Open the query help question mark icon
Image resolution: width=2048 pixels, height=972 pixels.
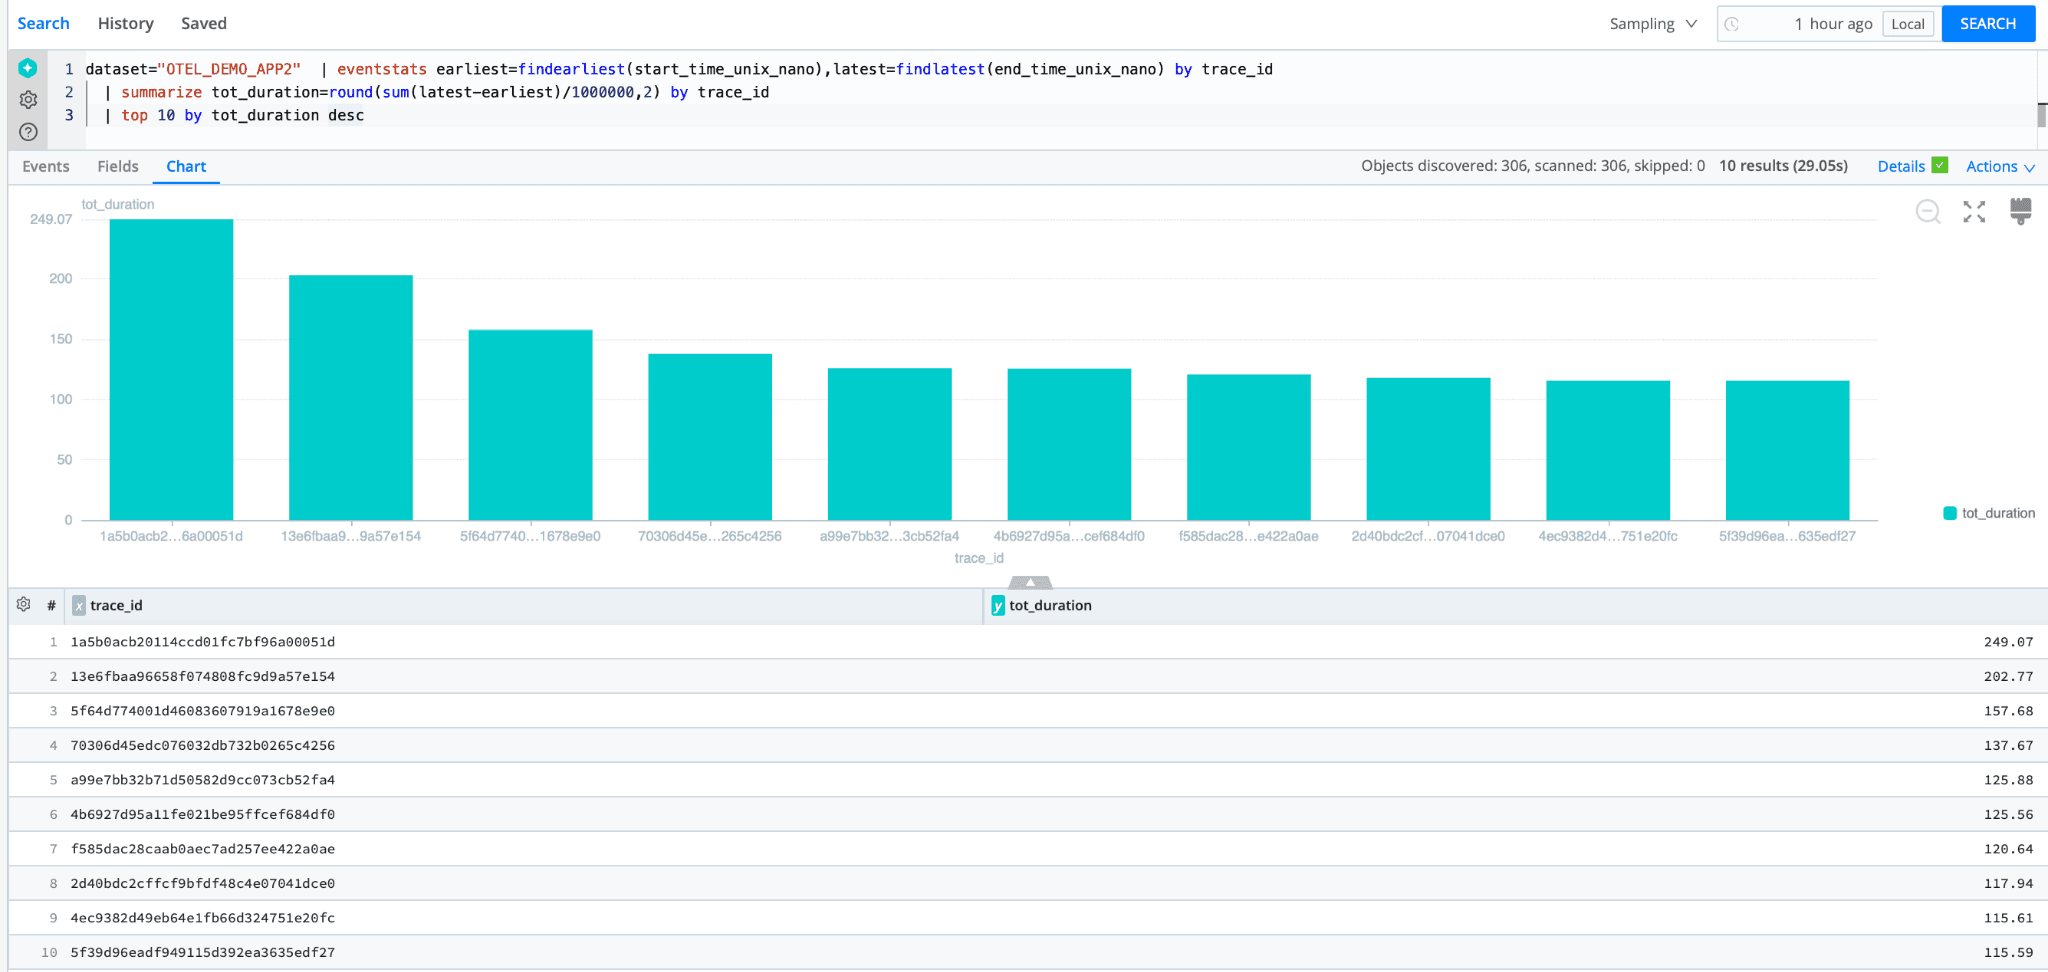point(28,132)
